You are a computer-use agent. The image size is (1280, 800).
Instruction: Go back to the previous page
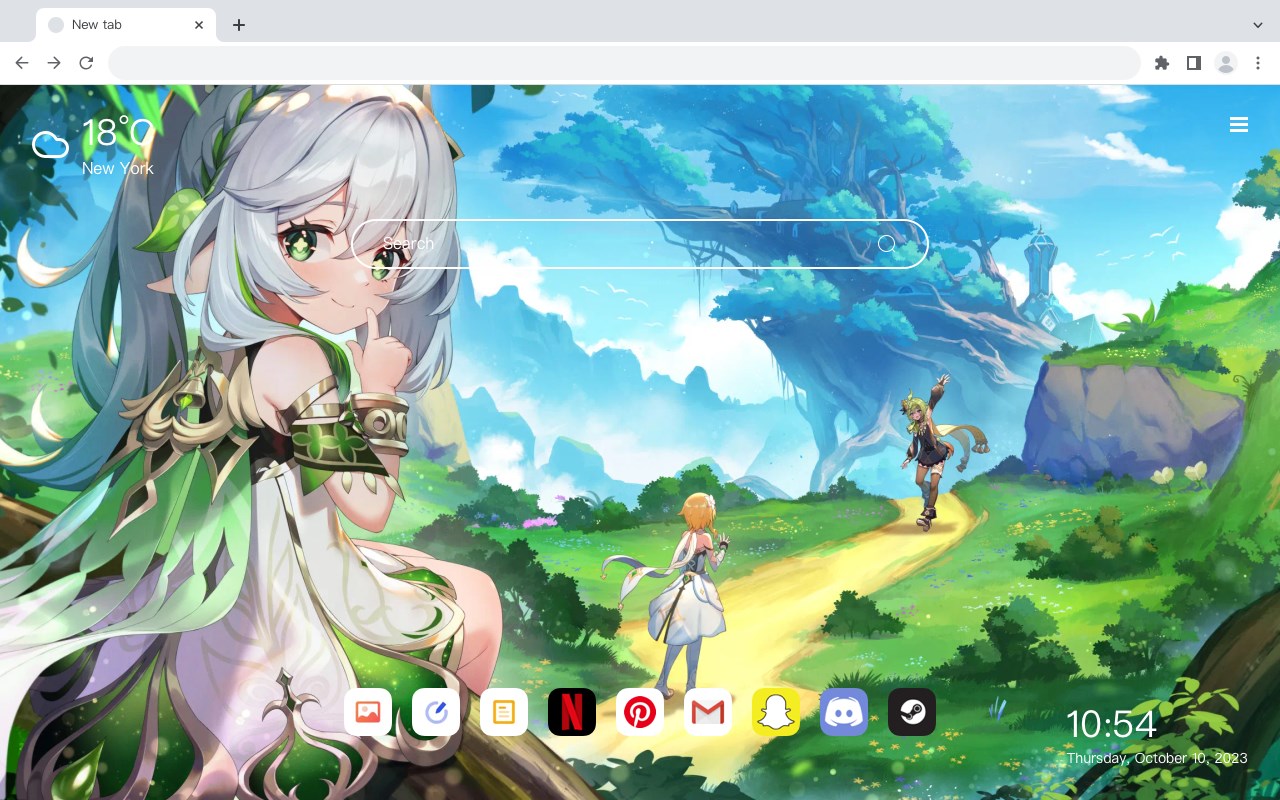coord(22,63)
